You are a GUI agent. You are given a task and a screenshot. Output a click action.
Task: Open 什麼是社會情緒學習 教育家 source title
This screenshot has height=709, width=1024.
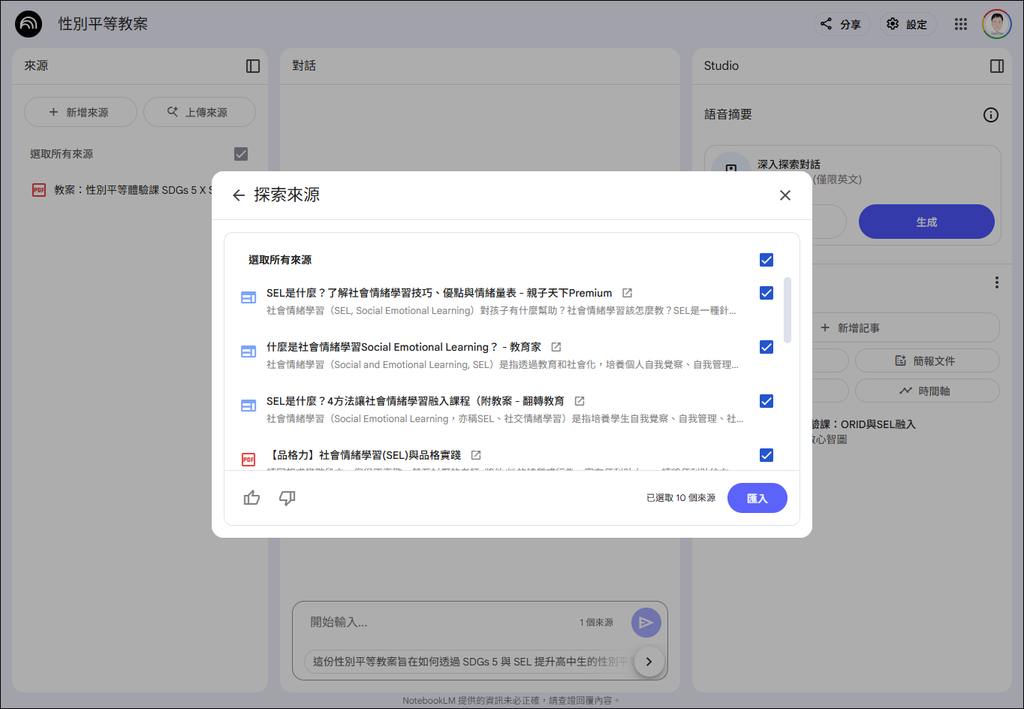coord(404,347)
